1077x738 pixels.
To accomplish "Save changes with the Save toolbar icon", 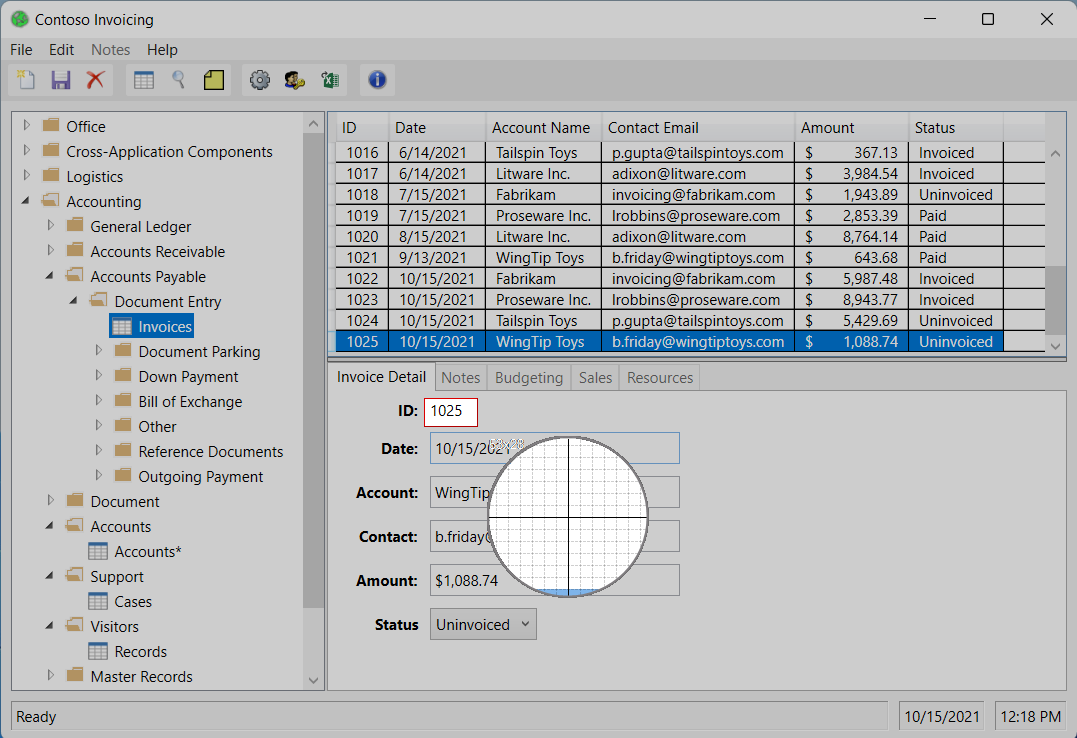I will [61, 80].
